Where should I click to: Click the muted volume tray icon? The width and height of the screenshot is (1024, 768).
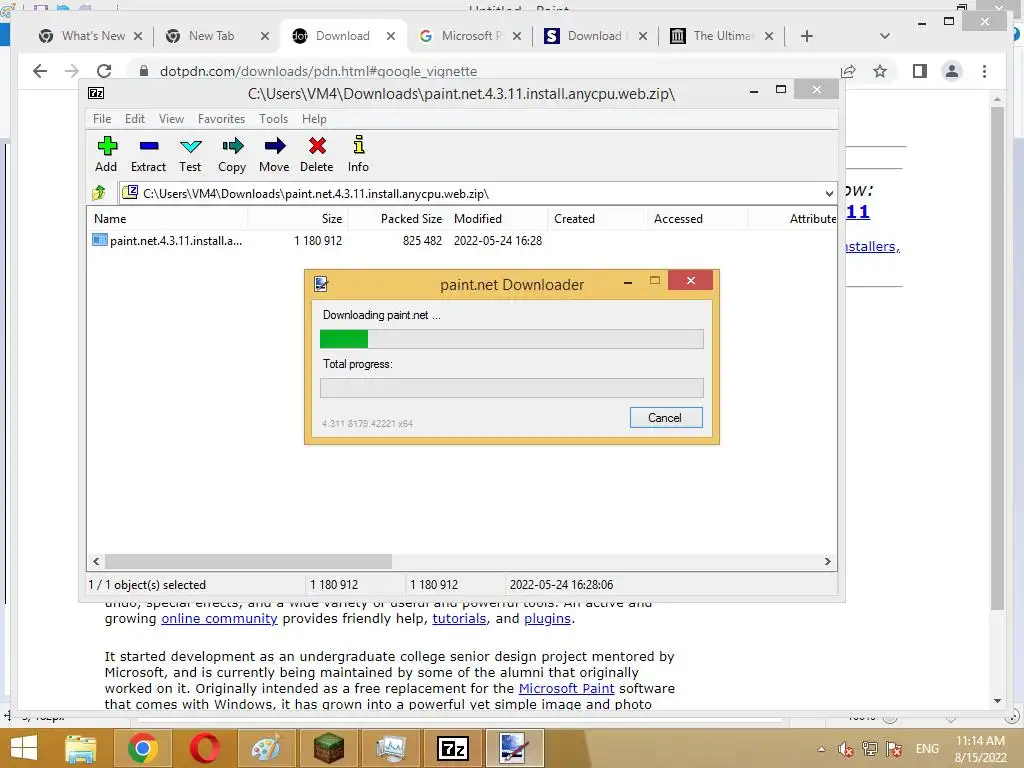tap(845, 749)
